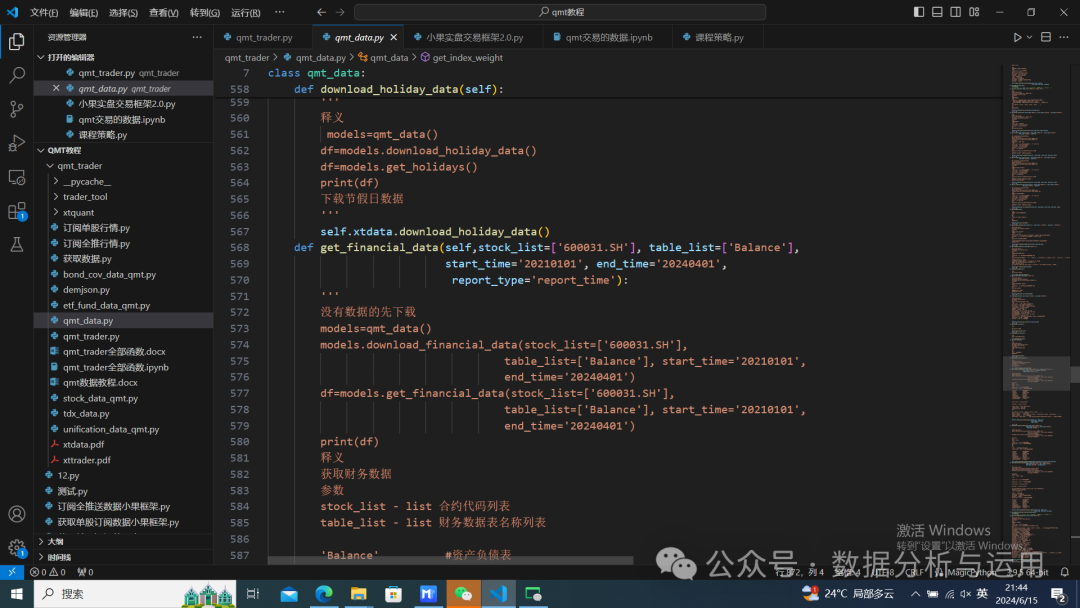Open the Testing flask view
This screenshot has height=608, width=1080.
[x=17, y=244]
